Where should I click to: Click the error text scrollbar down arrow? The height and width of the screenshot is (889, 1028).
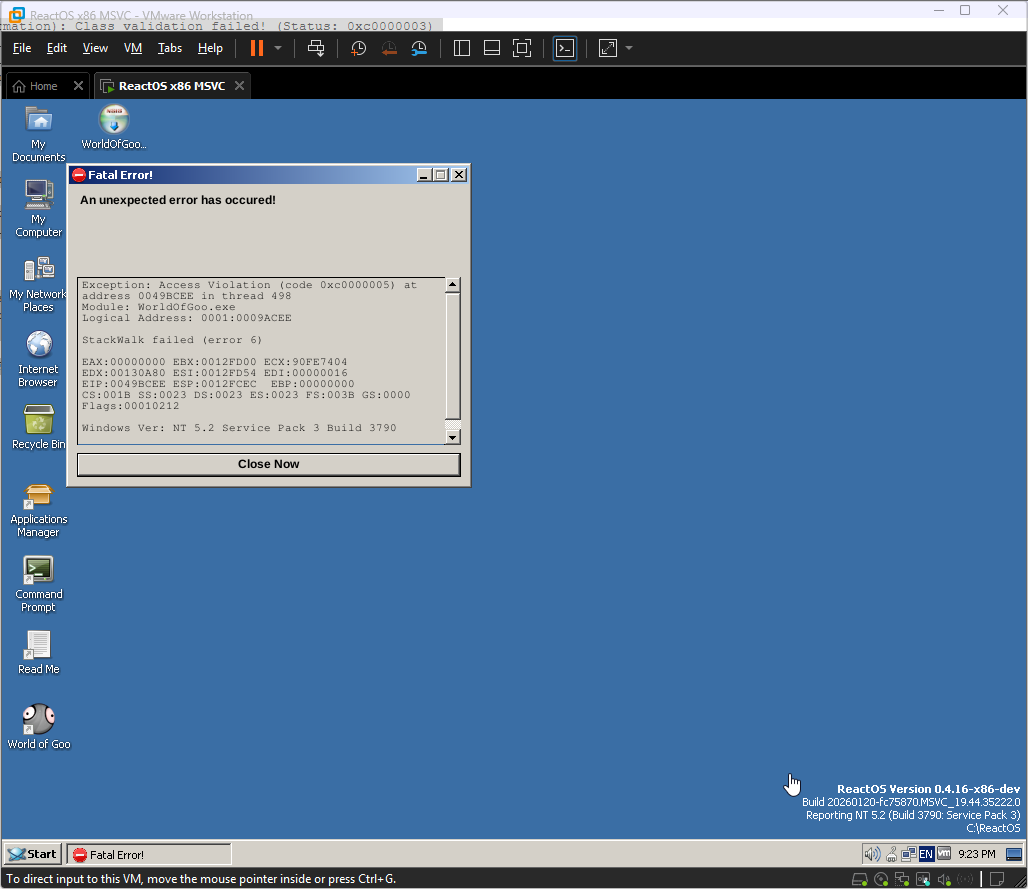[x=452, y=437]
